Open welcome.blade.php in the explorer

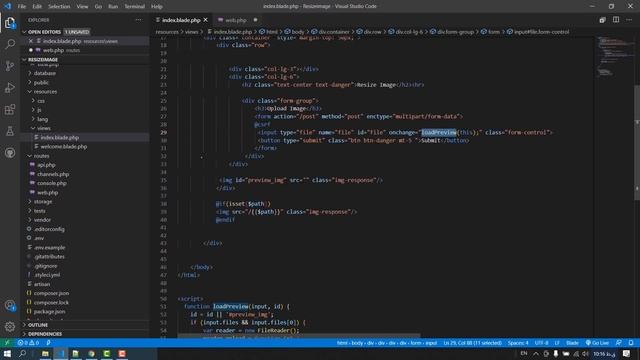click(64, 147)
